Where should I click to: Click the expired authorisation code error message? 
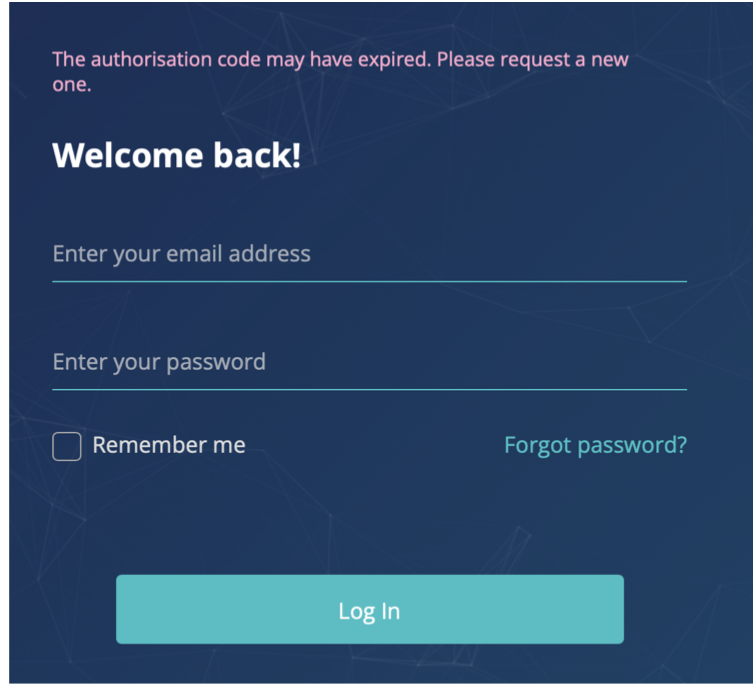point(340,70)
